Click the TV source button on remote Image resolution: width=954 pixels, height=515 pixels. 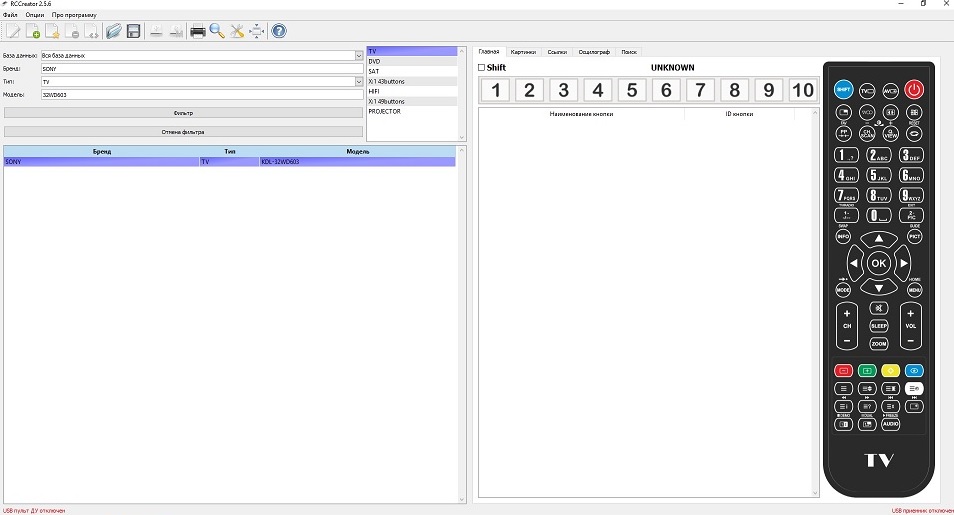click(x=867, y=91)
